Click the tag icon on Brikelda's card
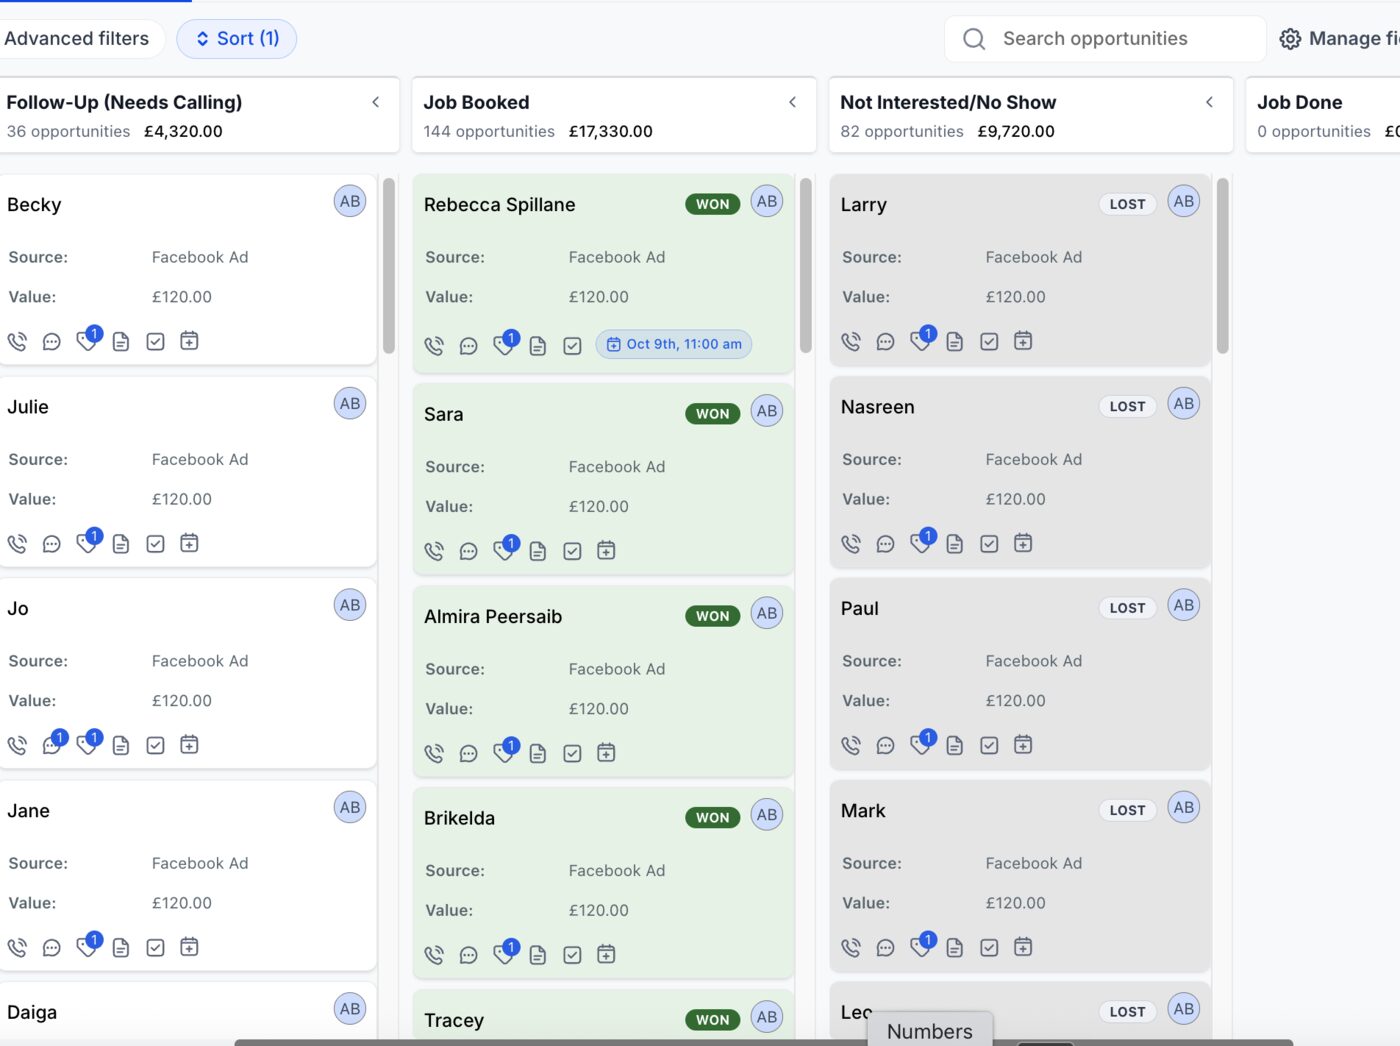The height and width of the screenshot is (1046, 1400). 504,955
